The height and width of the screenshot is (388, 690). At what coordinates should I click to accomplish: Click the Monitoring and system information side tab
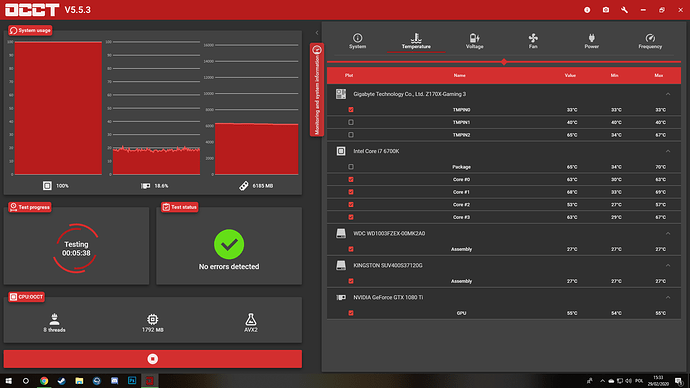[x=317, y=90]
